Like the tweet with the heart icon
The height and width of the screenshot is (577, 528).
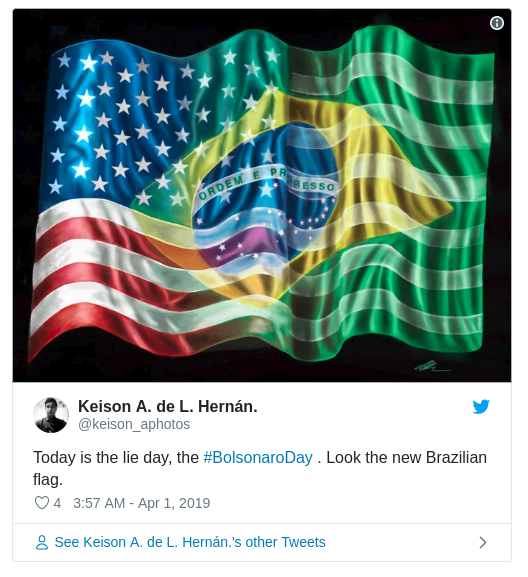coord(42,503)
